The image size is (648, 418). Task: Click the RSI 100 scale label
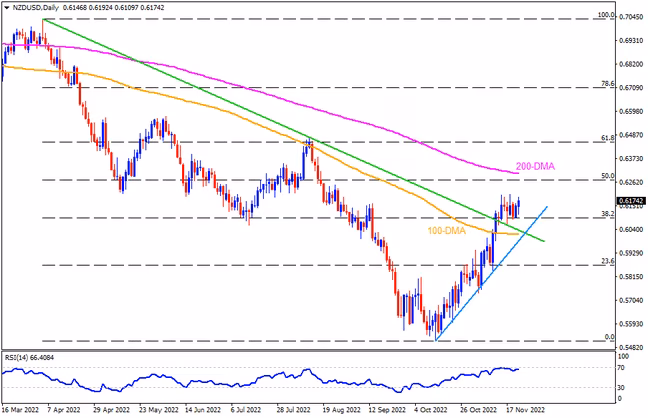click(x=624, y=356)
